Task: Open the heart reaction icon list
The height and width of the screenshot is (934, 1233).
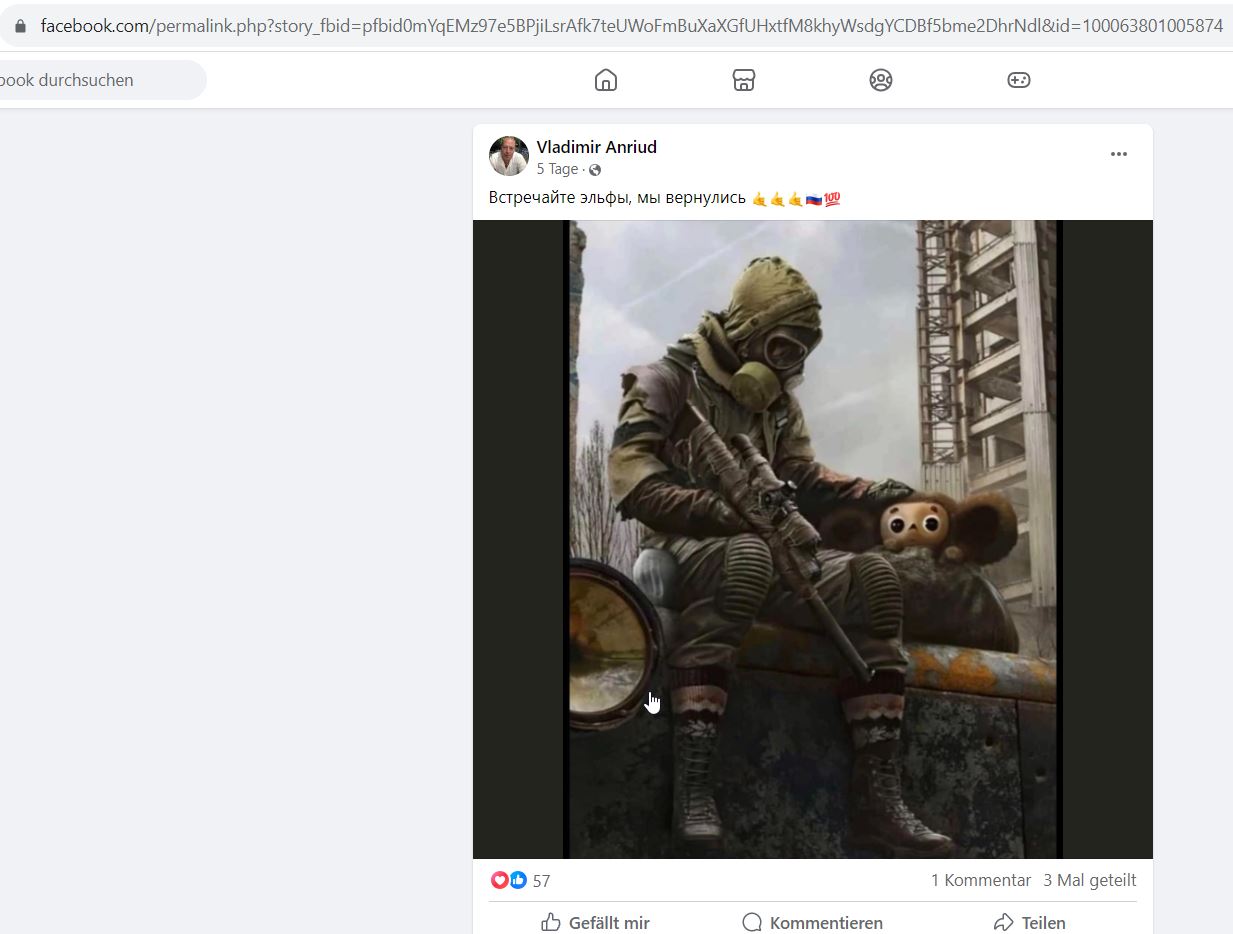Action: [x=500, y=880]
